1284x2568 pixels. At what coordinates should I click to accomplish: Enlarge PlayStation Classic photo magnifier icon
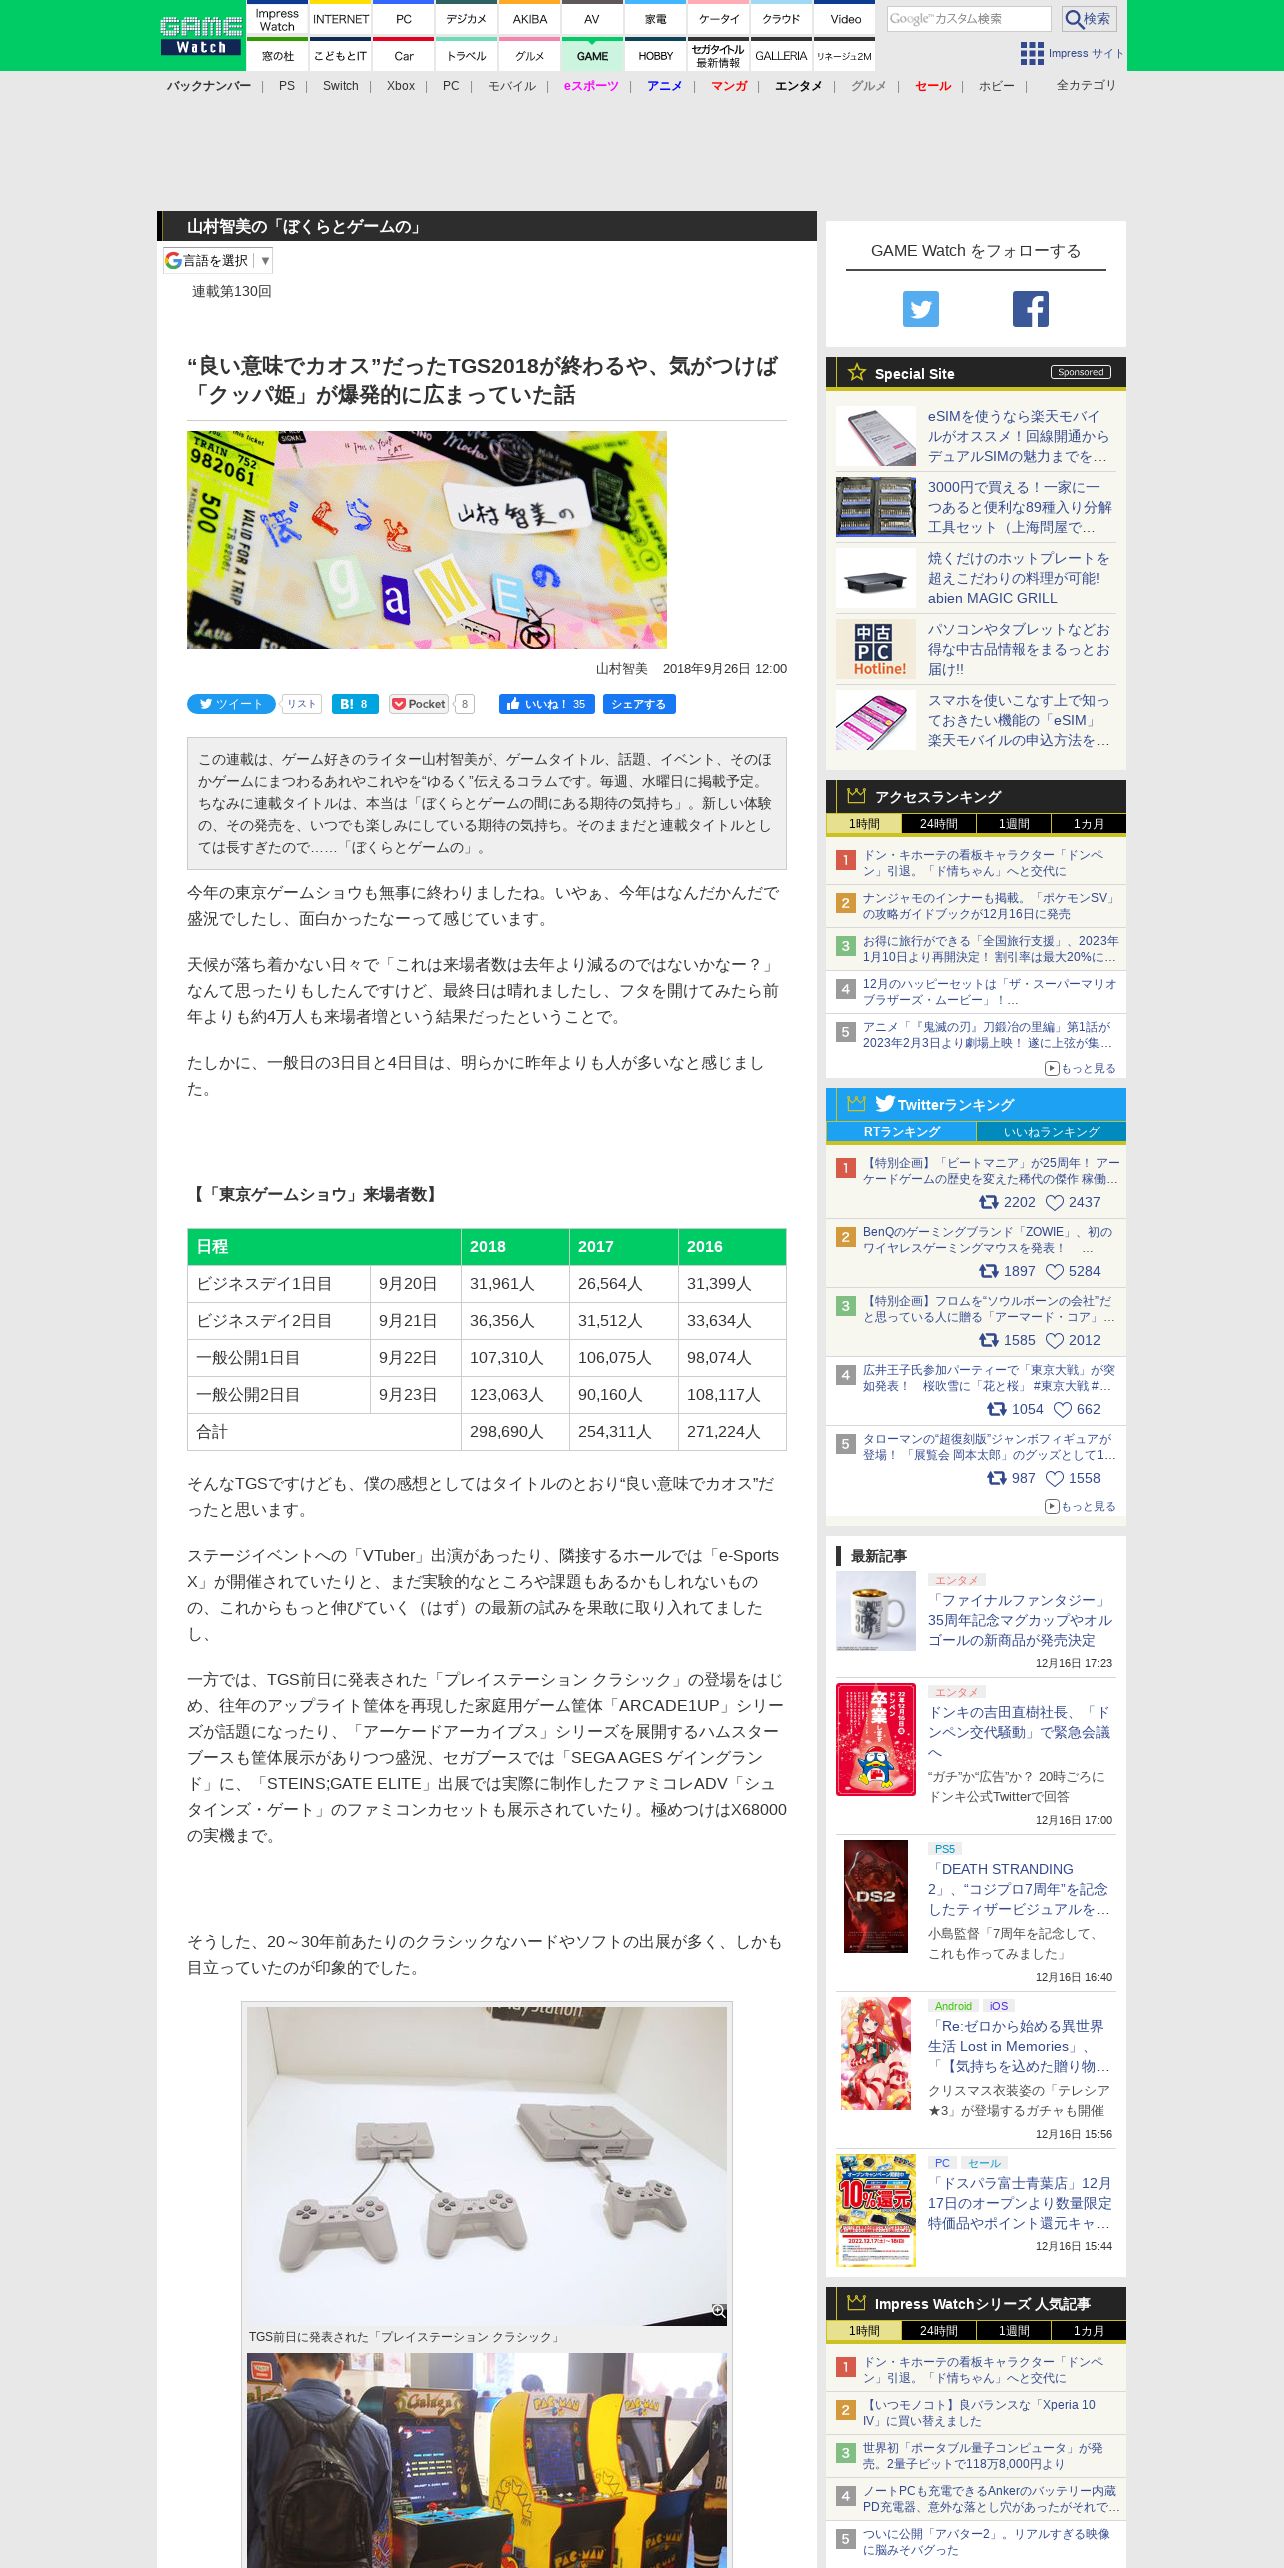coord(718,2311)
